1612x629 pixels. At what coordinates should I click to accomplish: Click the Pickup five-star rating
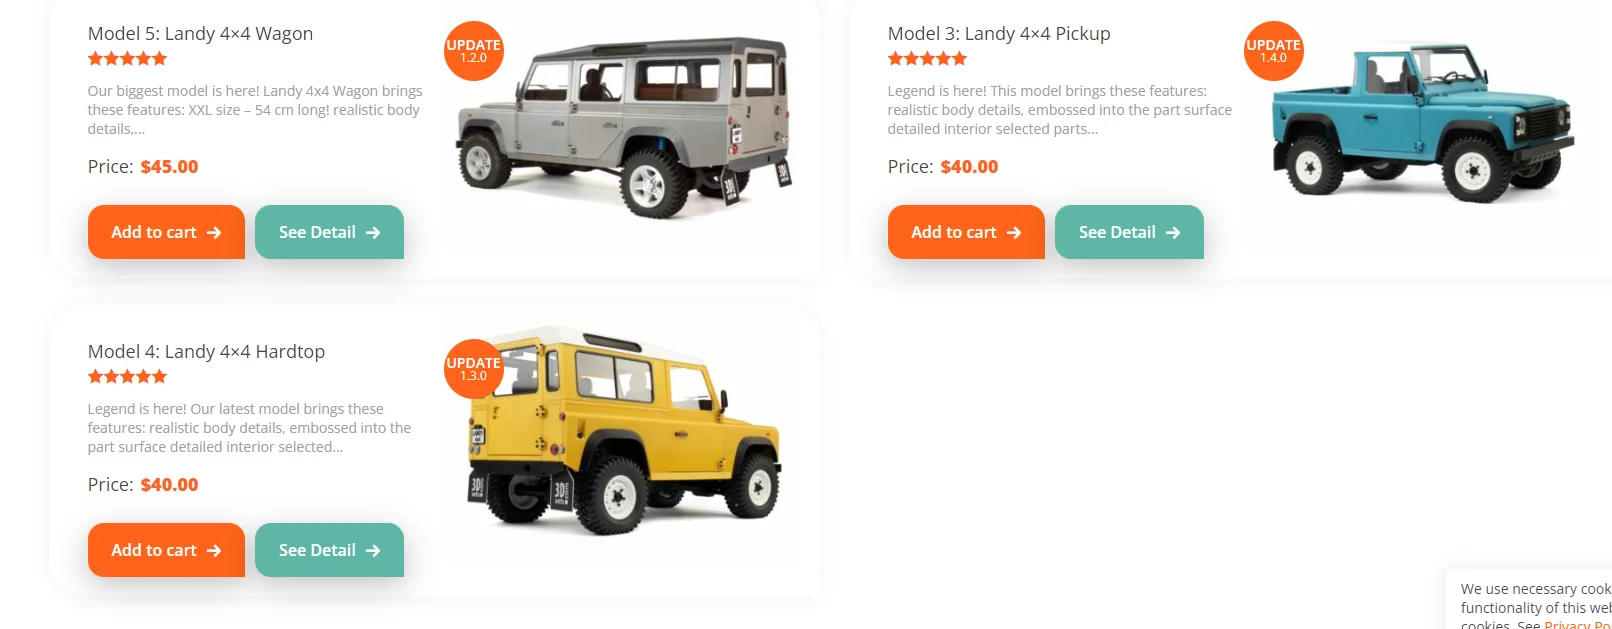coord(927,59)
